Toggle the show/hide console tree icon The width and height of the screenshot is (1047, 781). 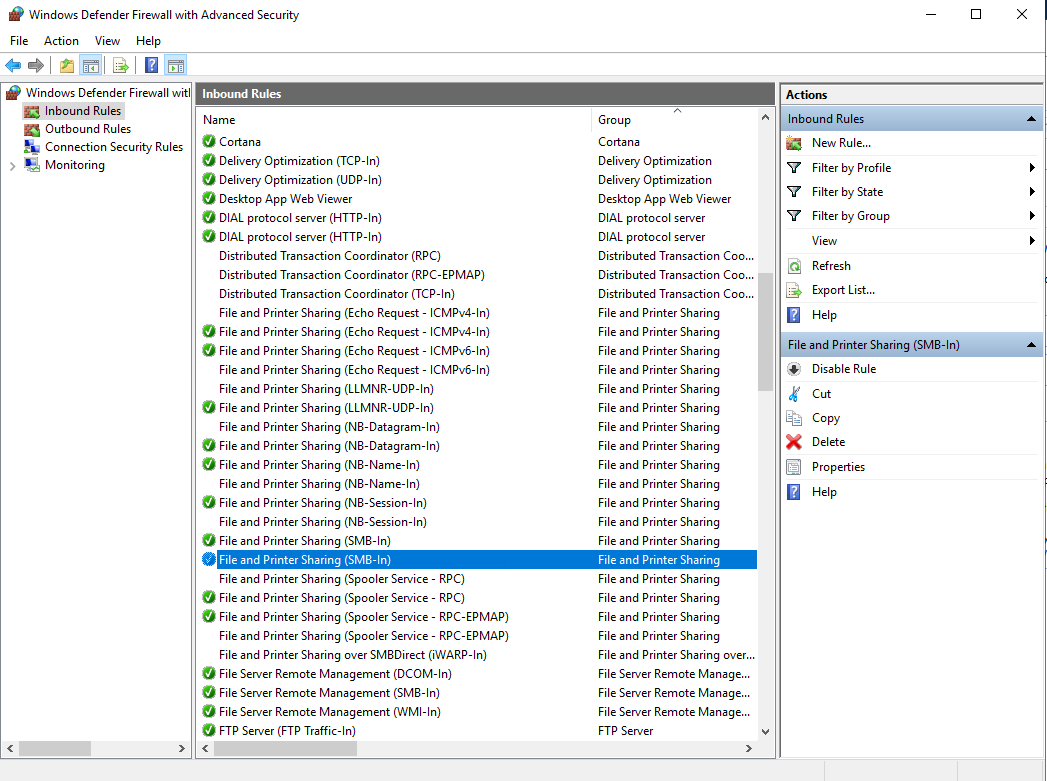pyautogui.click(x=91, y=65)
